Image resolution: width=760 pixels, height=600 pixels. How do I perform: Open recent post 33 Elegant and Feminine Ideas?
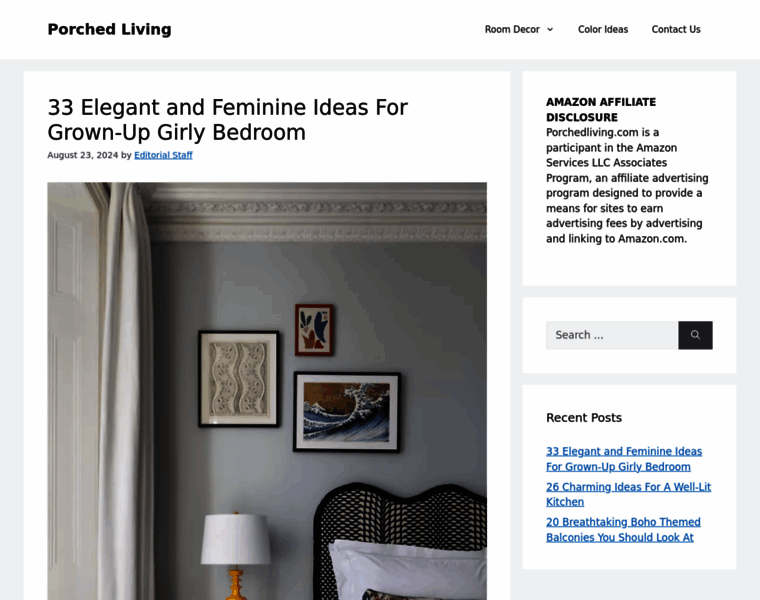click(624, 459)
